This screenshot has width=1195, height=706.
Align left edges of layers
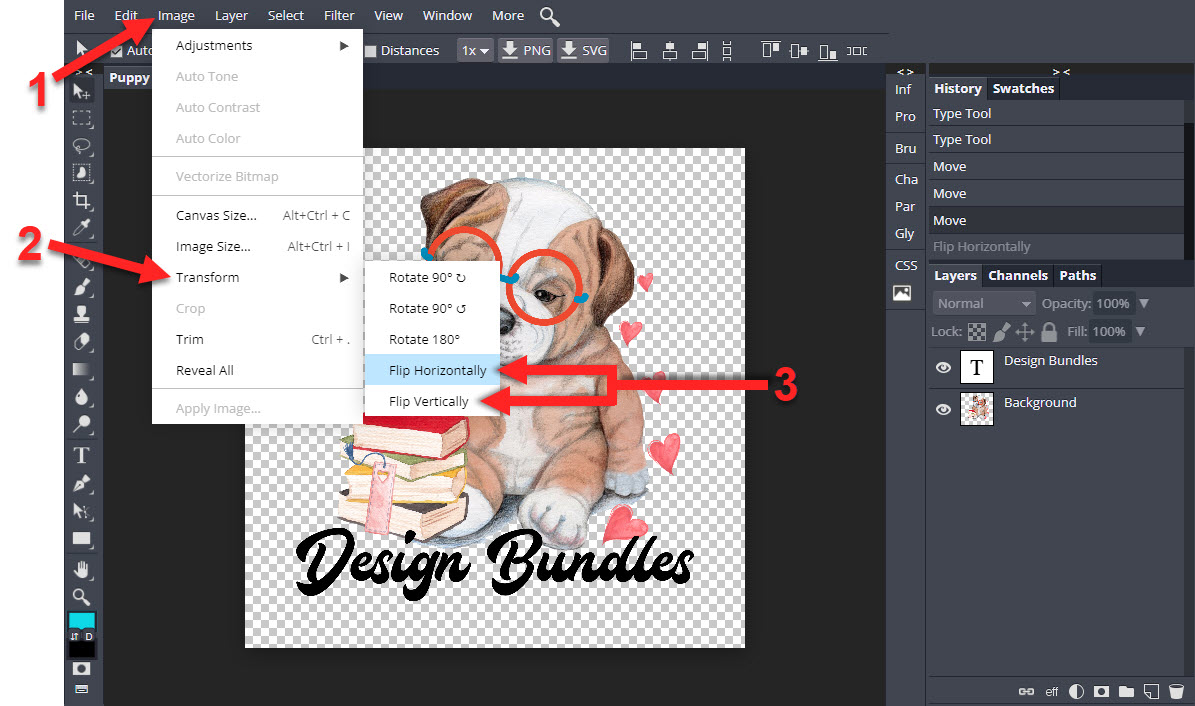(x=639, y=51)
